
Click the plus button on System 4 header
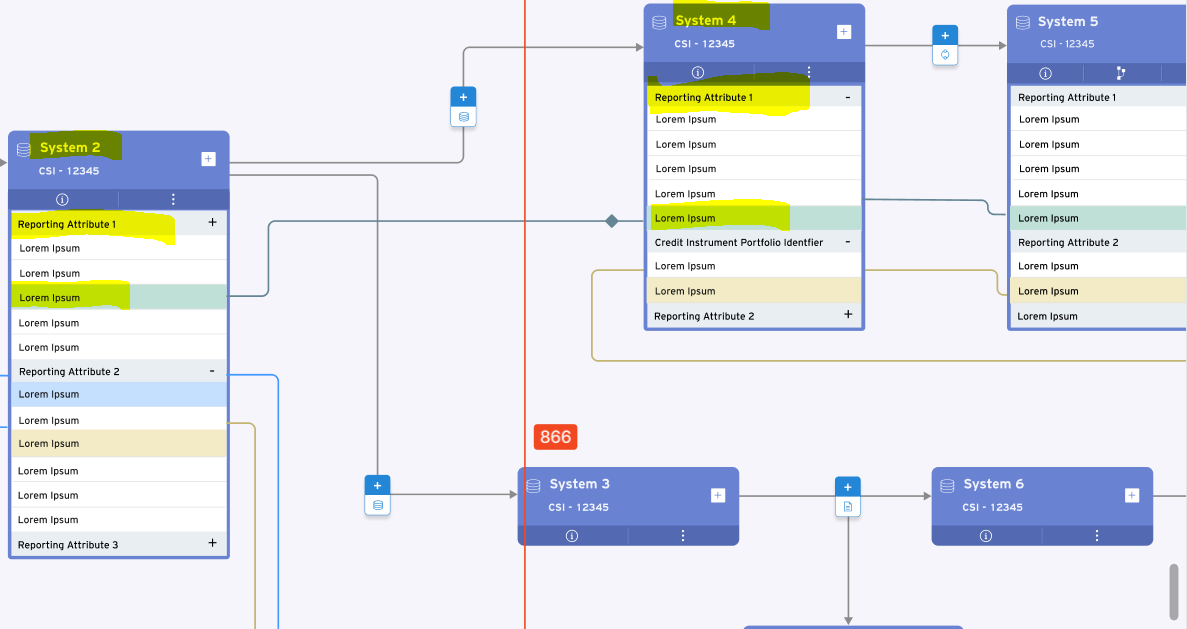point(843,30)
